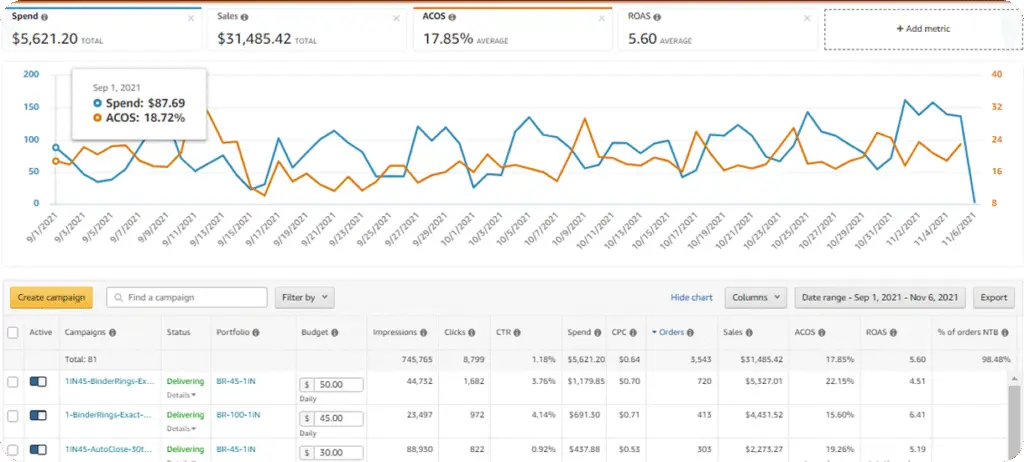Remove the ROAS metric card with its X

pos(807,18)
